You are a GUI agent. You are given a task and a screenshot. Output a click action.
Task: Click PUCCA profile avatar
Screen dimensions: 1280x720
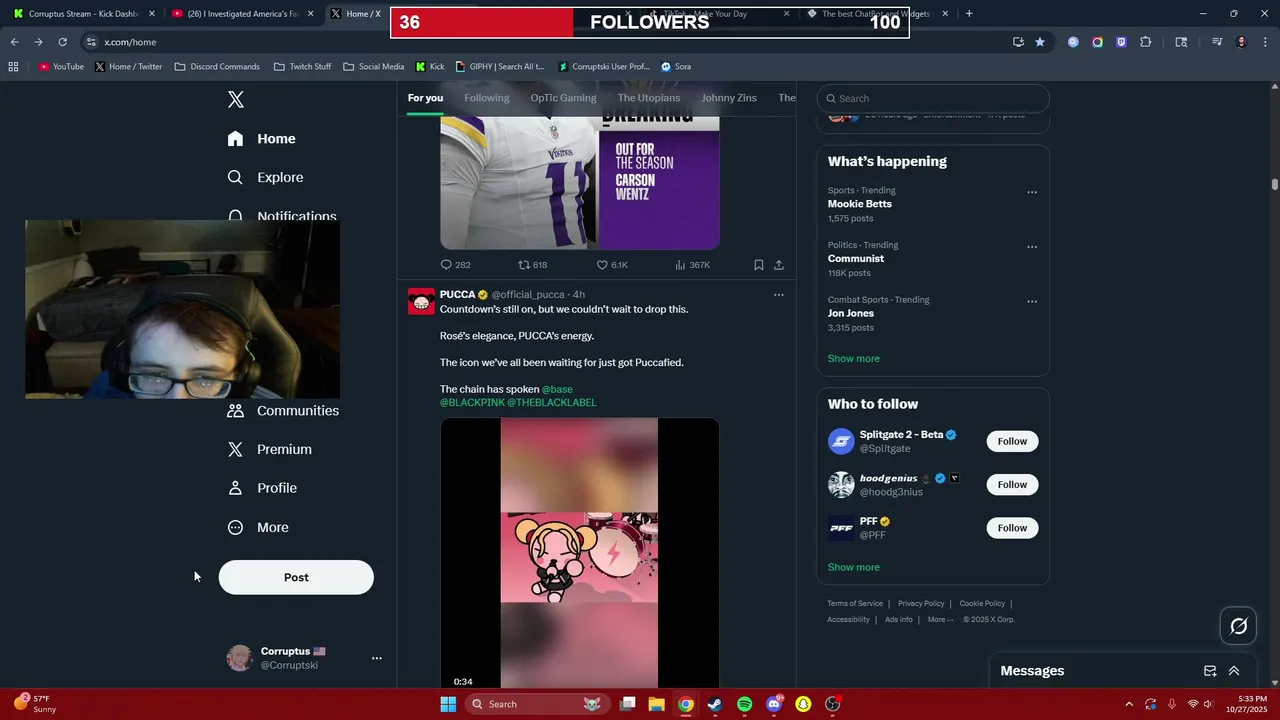click(x=421, y=301)
